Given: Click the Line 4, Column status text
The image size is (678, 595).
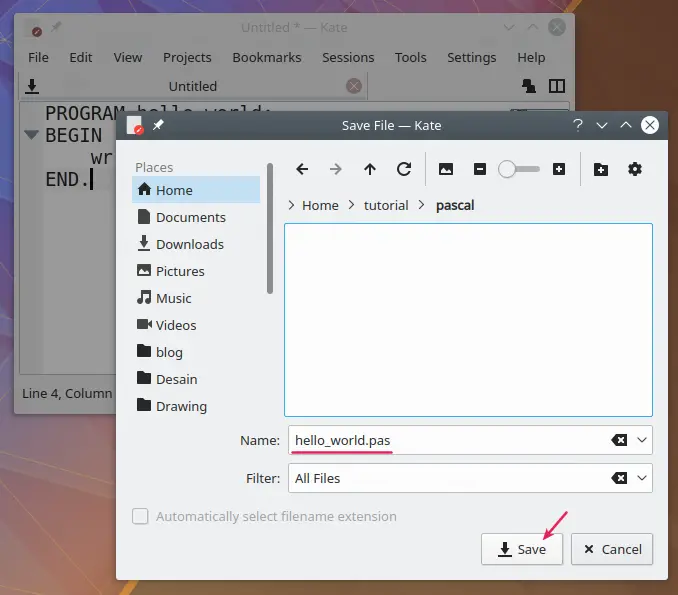Looking at the screenshot, I should [x=67, y=393].
